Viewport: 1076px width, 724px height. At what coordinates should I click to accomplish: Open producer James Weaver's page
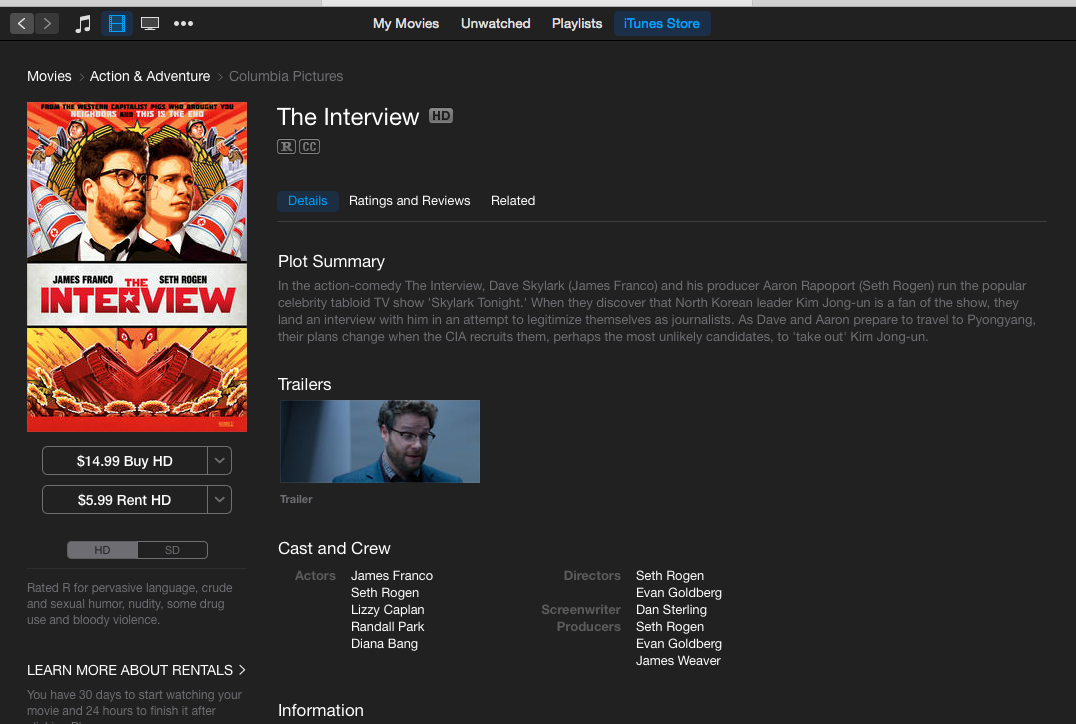[677, 661]
